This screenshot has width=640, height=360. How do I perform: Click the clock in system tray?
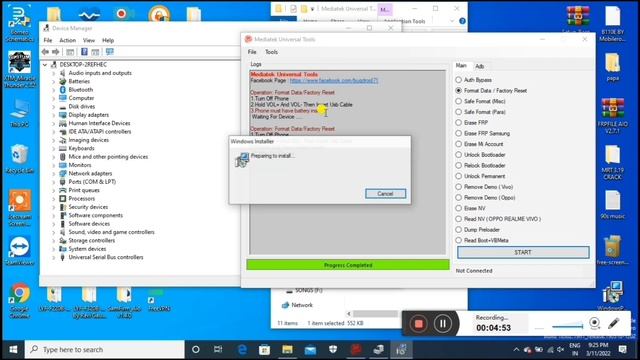[x=598, y=349]
